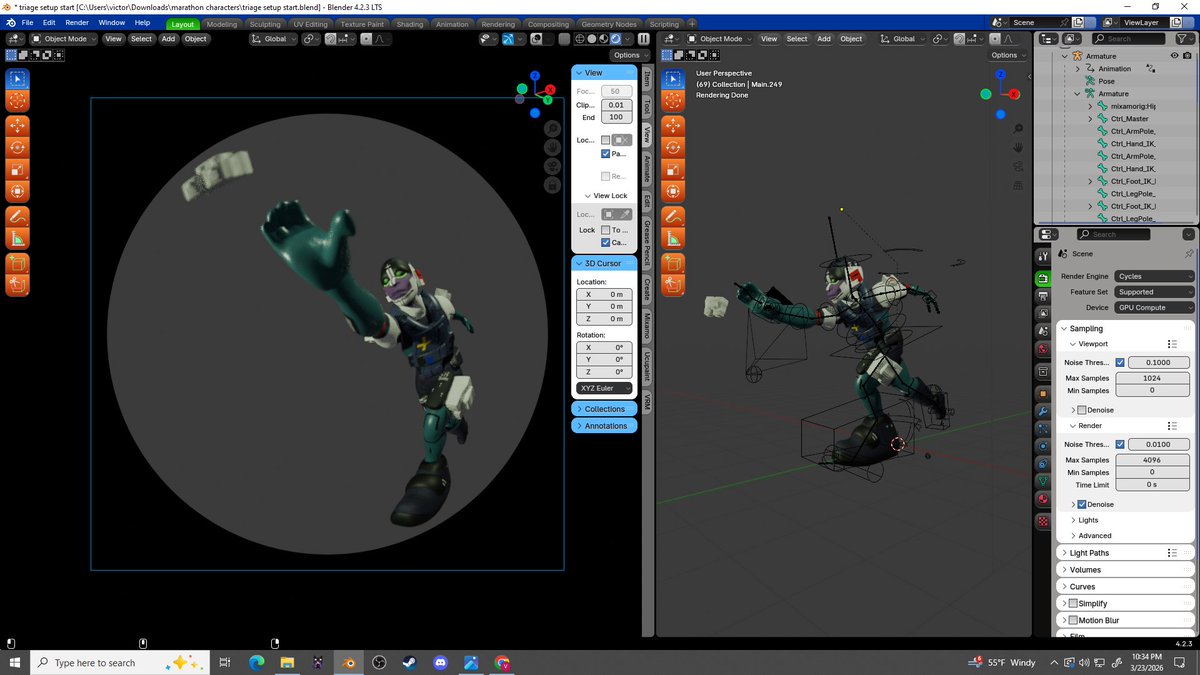Screen dimensions: 1200x675
Task: Click the blue Z axis gizmo in right viewport
Action: pos(999,76)
